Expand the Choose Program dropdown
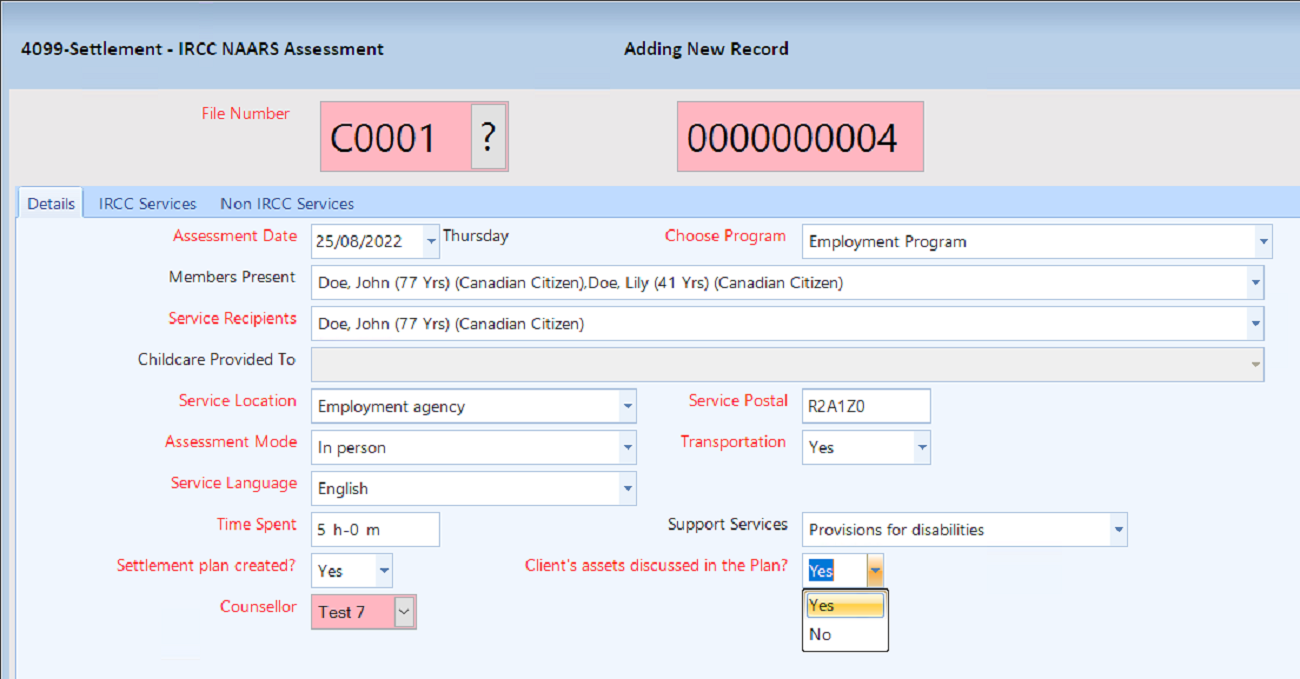Screen dimensions: 1300x679 pos(1264,241)
